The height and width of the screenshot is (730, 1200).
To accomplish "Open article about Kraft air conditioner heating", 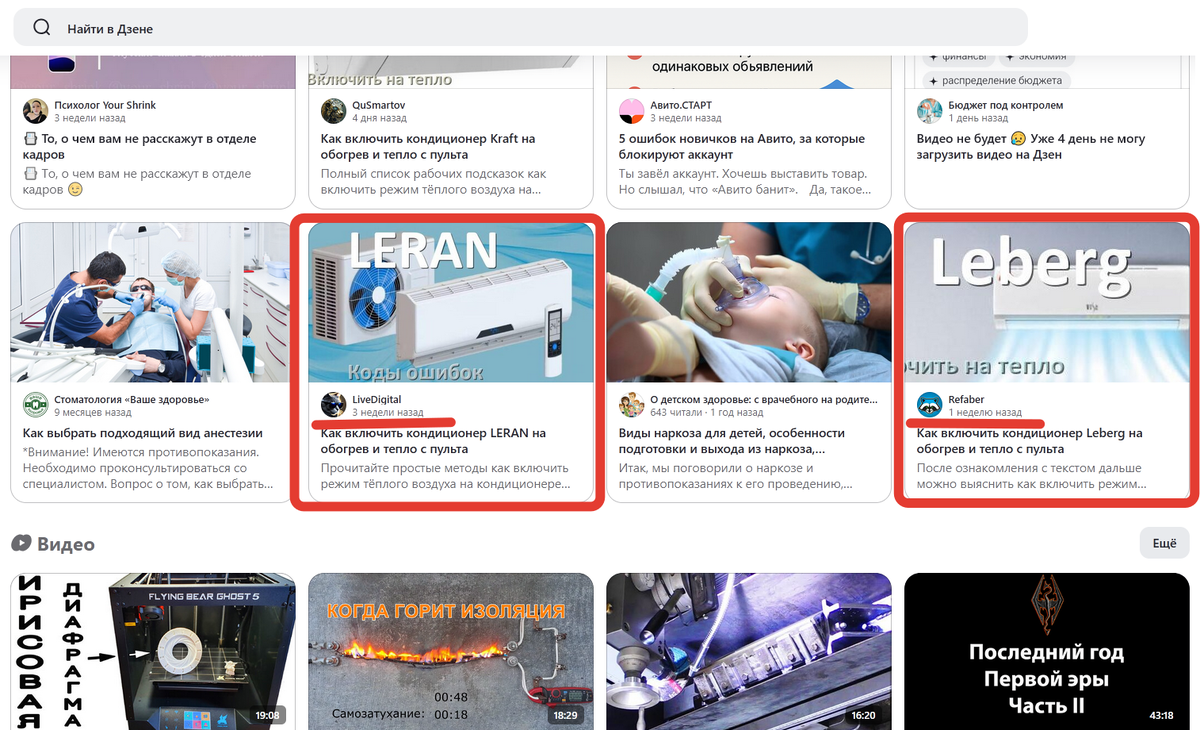I will point(428,147).
